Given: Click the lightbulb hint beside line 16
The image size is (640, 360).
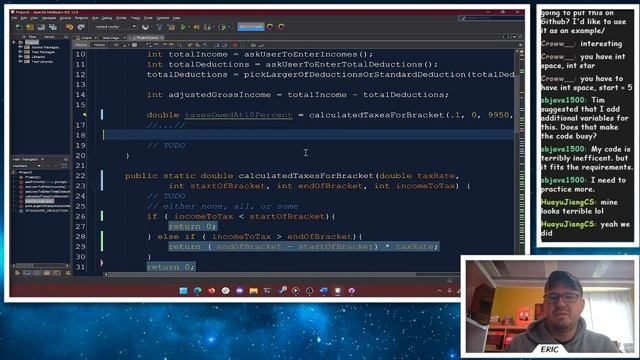Looking at the screenshot, I should pyautogui.click(x=84, y=115).
